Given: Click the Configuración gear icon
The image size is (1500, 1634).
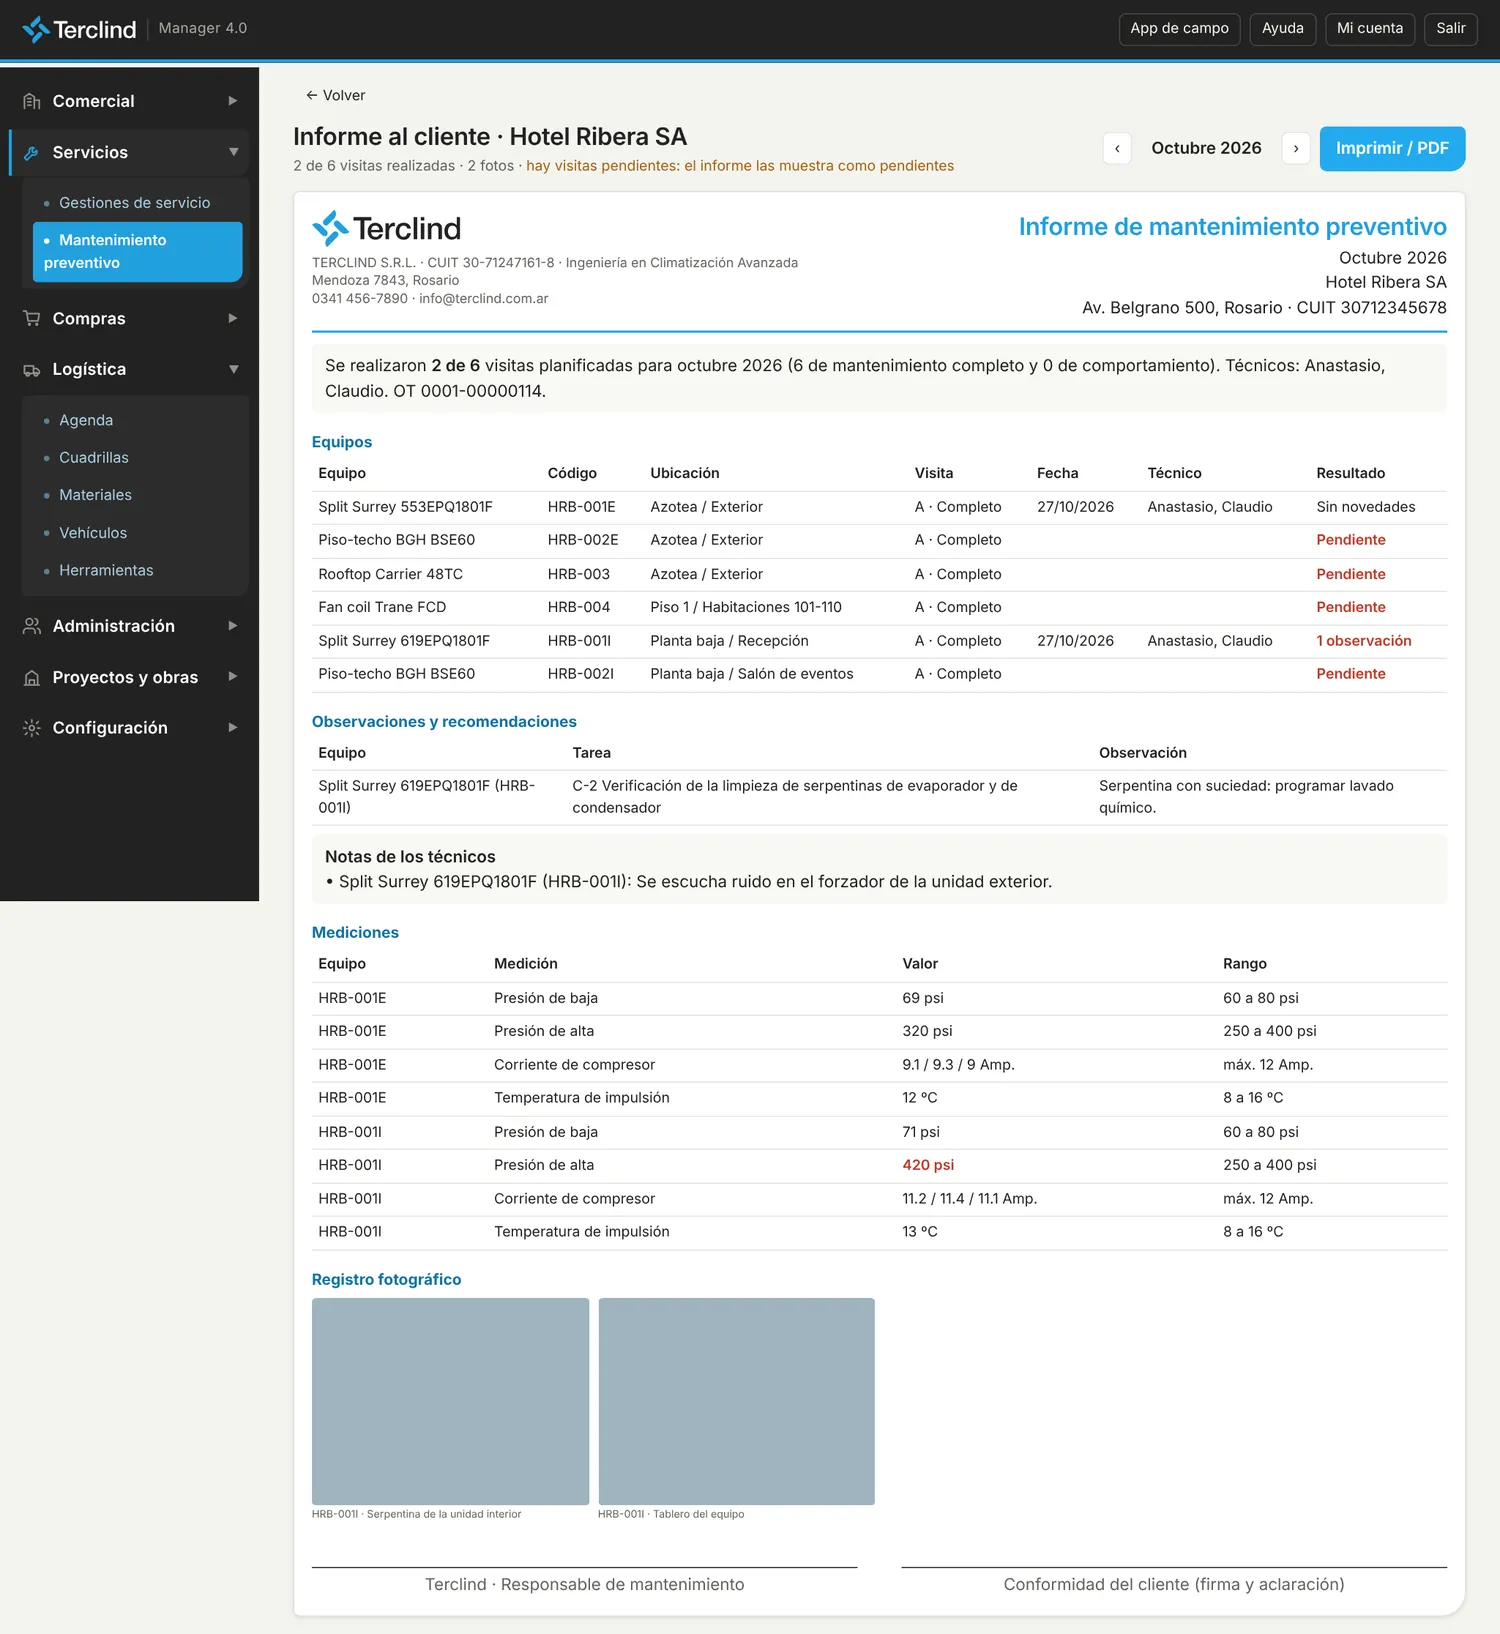Looking at the screenshot, I should [32, 728].
